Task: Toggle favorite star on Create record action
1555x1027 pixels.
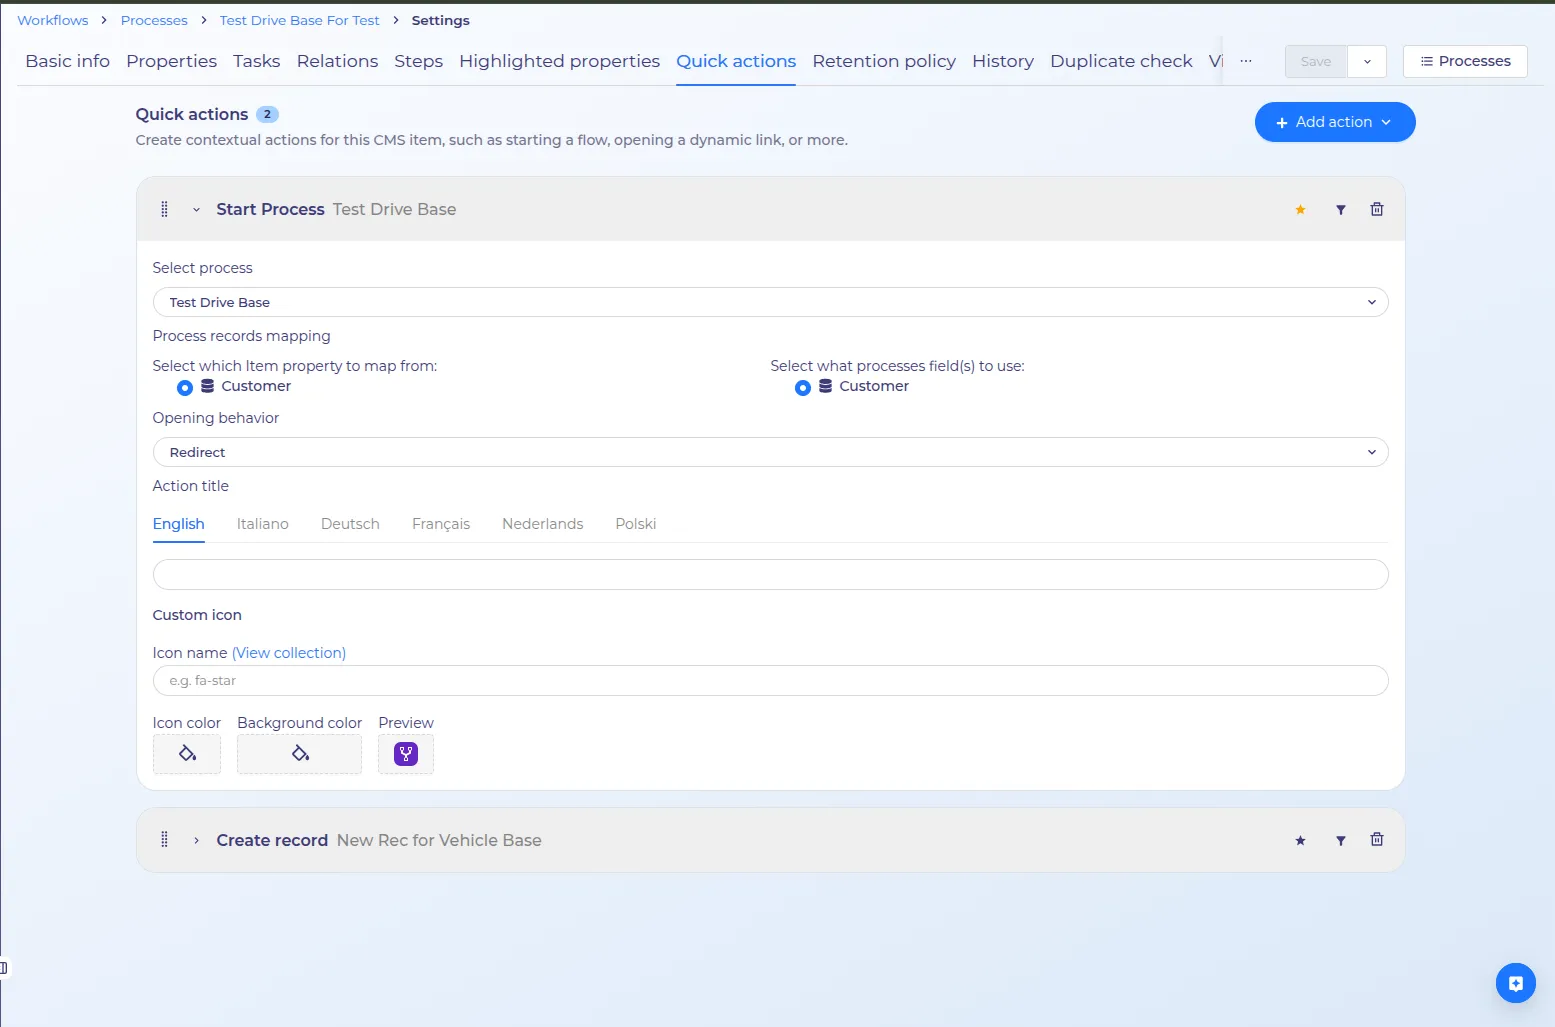Action: click(x=1300, y=840)
